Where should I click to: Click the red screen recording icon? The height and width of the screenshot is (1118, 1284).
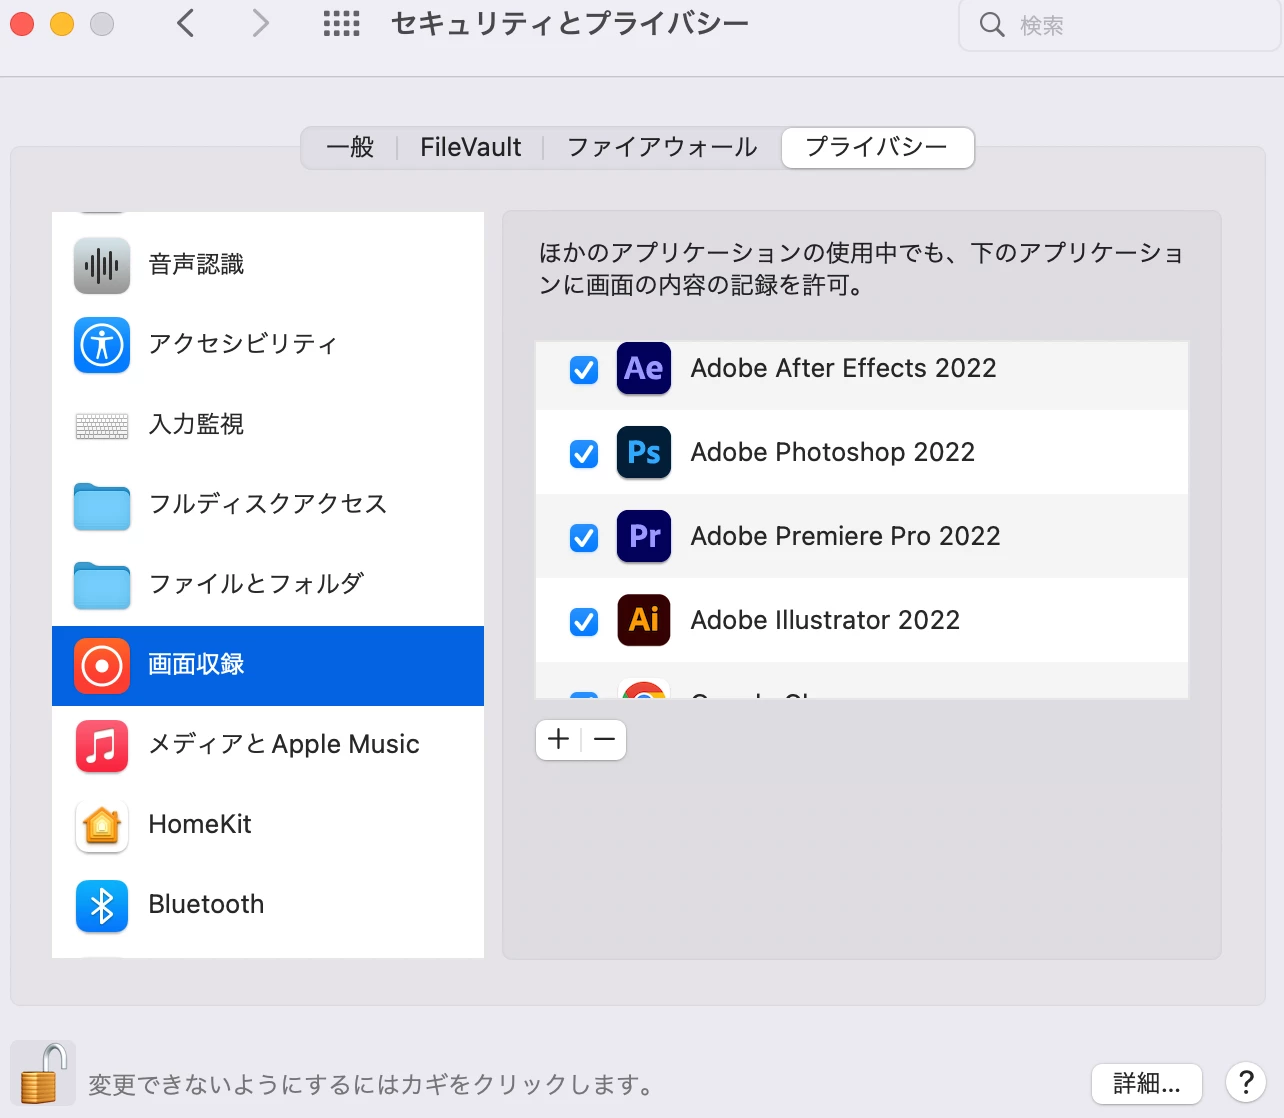102,666
